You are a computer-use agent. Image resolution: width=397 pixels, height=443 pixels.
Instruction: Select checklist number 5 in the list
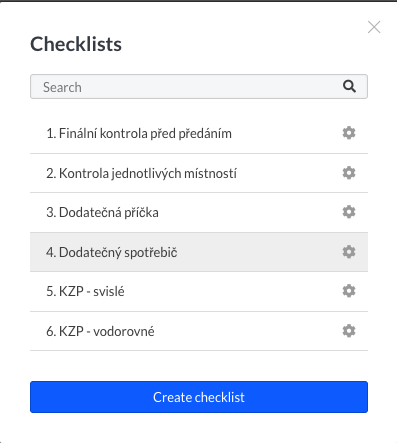click(199, 292)
